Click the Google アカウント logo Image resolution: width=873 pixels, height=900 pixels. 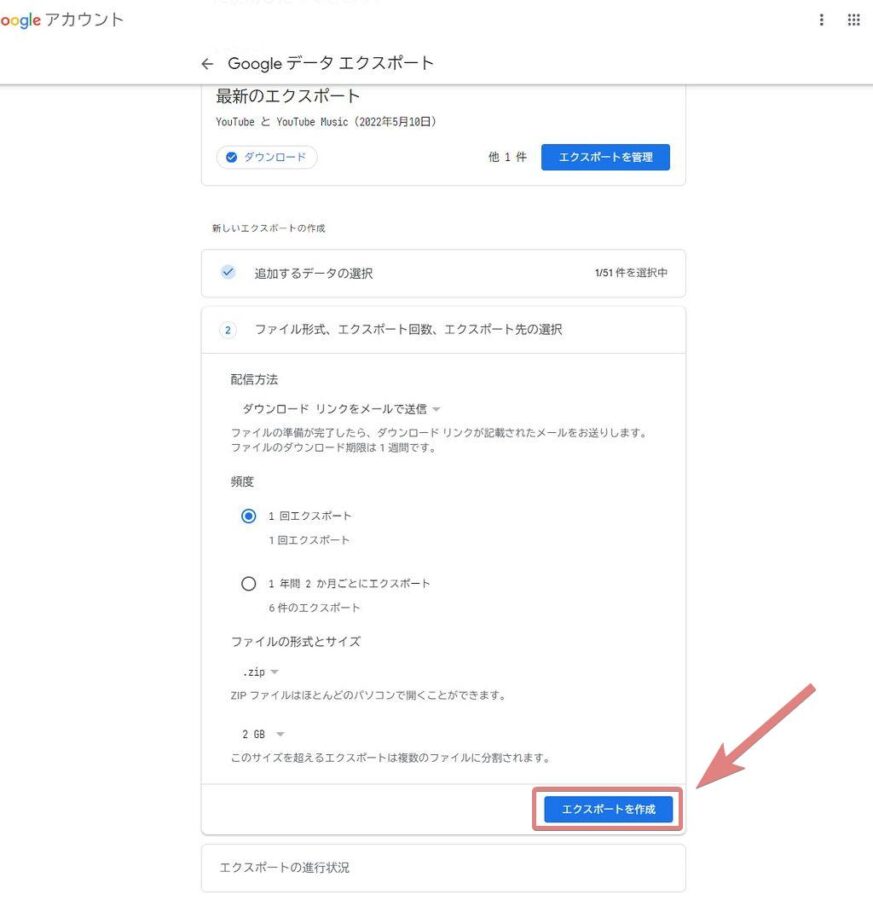tap(61, 20)
